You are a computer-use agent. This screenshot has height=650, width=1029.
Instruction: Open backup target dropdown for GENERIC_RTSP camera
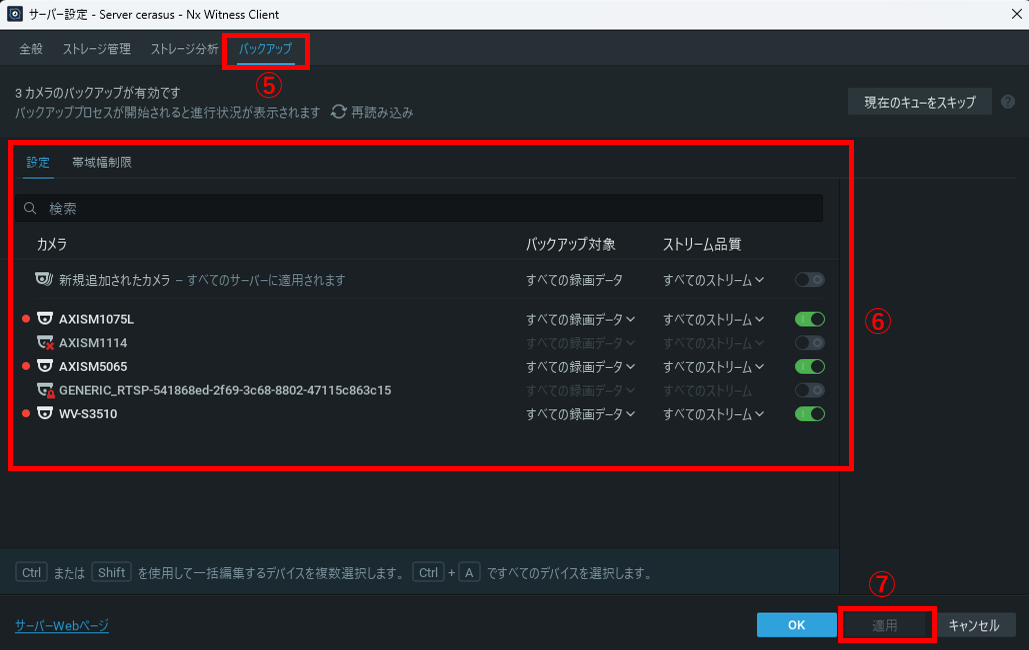tap(580, 391)
